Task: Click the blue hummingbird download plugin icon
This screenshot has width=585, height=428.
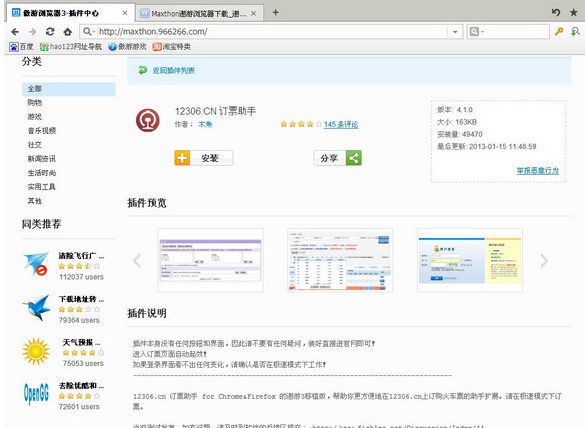Action: point(36,307)
